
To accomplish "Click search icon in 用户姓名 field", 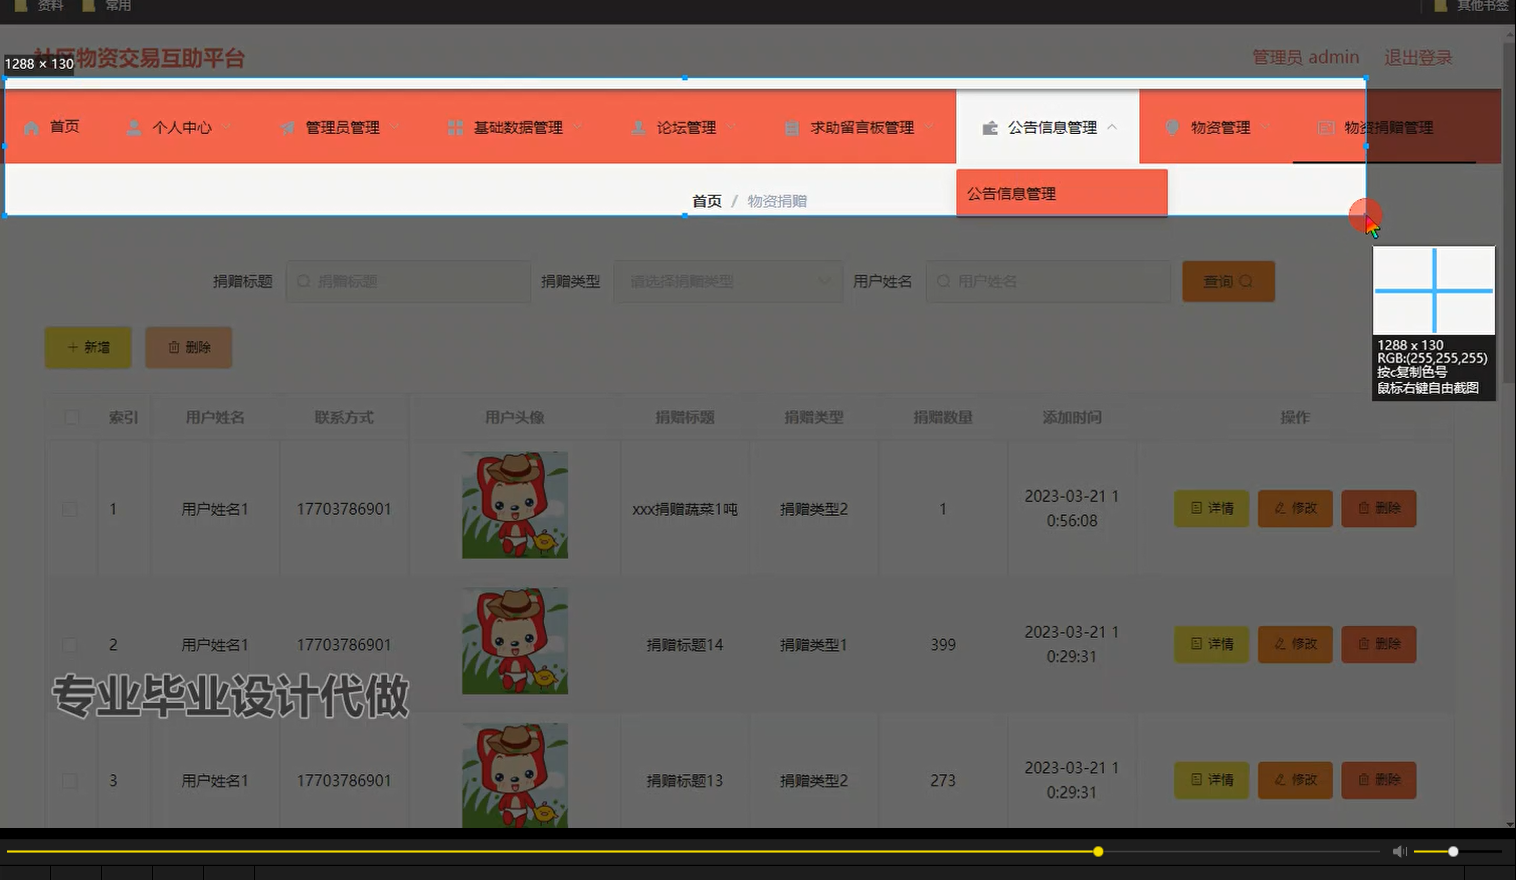I will (943, 282).
